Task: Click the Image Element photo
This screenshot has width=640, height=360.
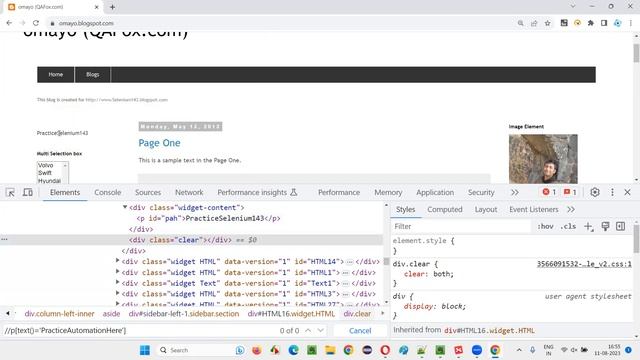Action: coord(543,159)
